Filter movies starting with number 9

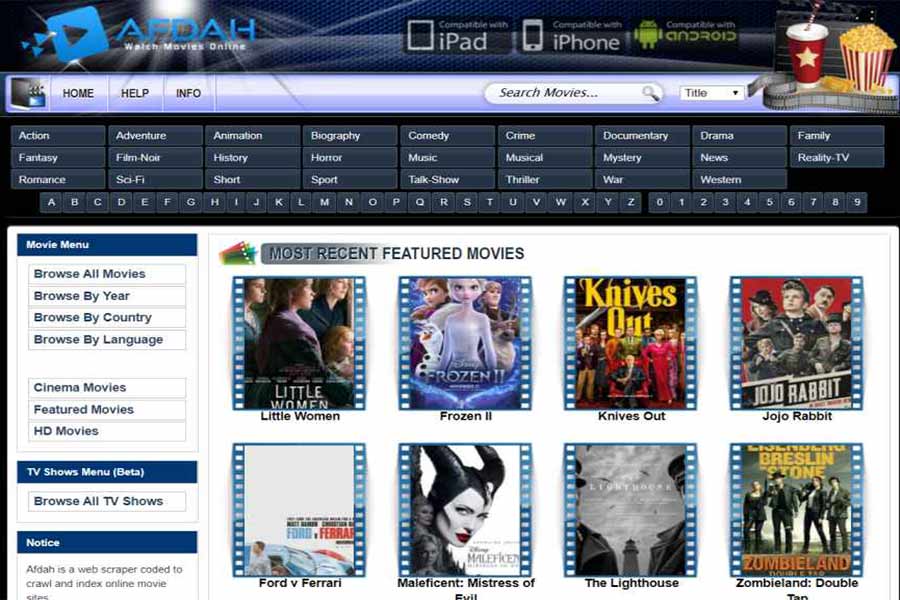click(x=857, y=202)
